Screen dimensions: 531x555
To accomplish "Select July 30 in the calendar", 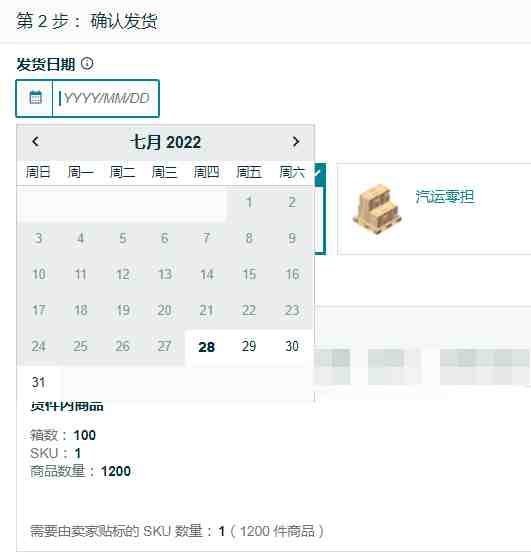I will (292, 346).
